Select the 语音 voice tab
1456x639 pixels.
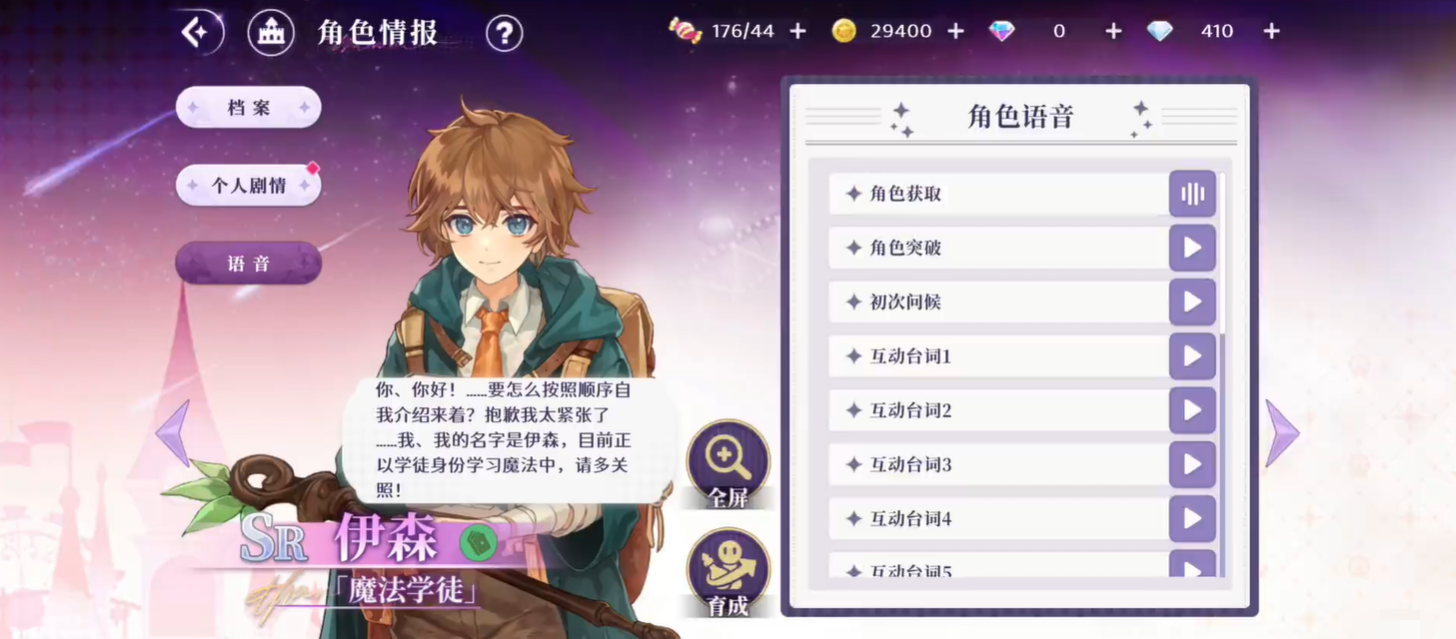click(248, 263)
